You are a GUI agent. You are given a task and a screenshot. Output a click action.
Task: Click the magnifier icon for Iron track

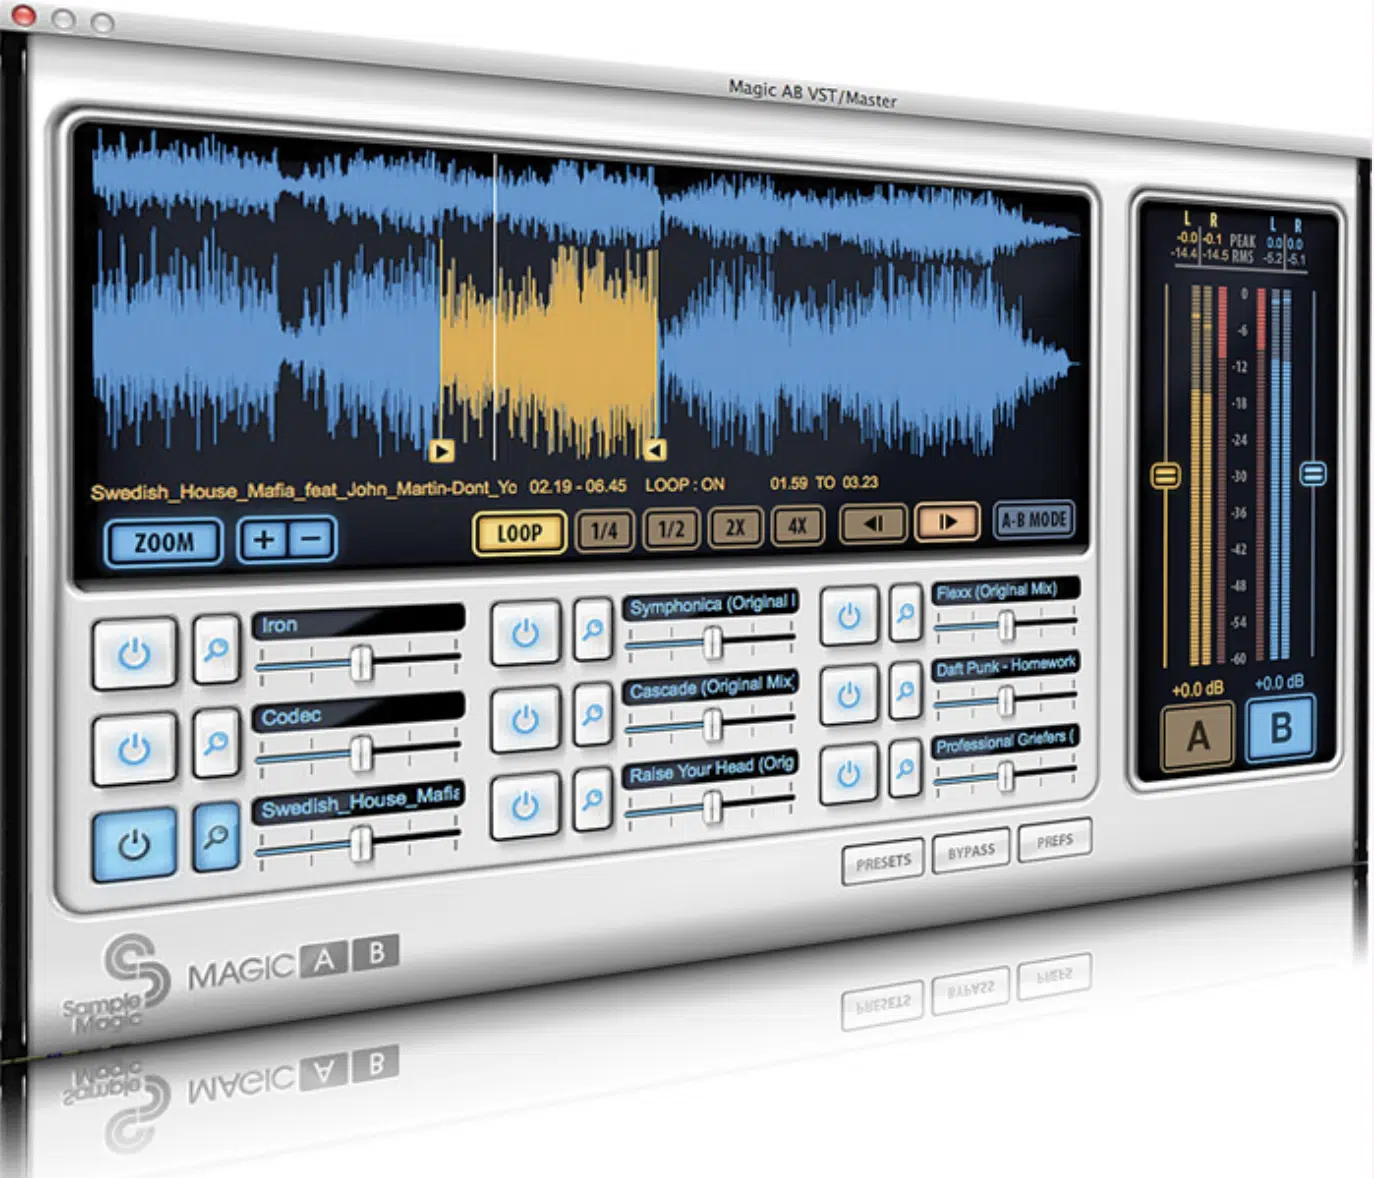pyautogui.click(x=216, y=648)
